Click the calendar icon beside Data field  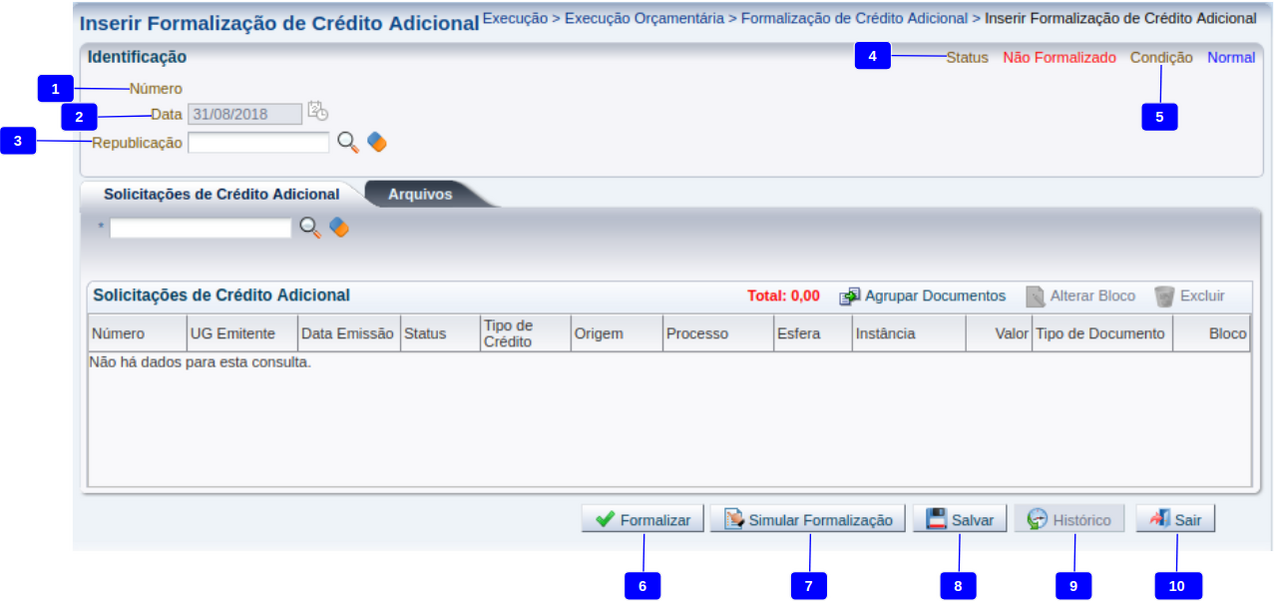click(x=317, y=112)
